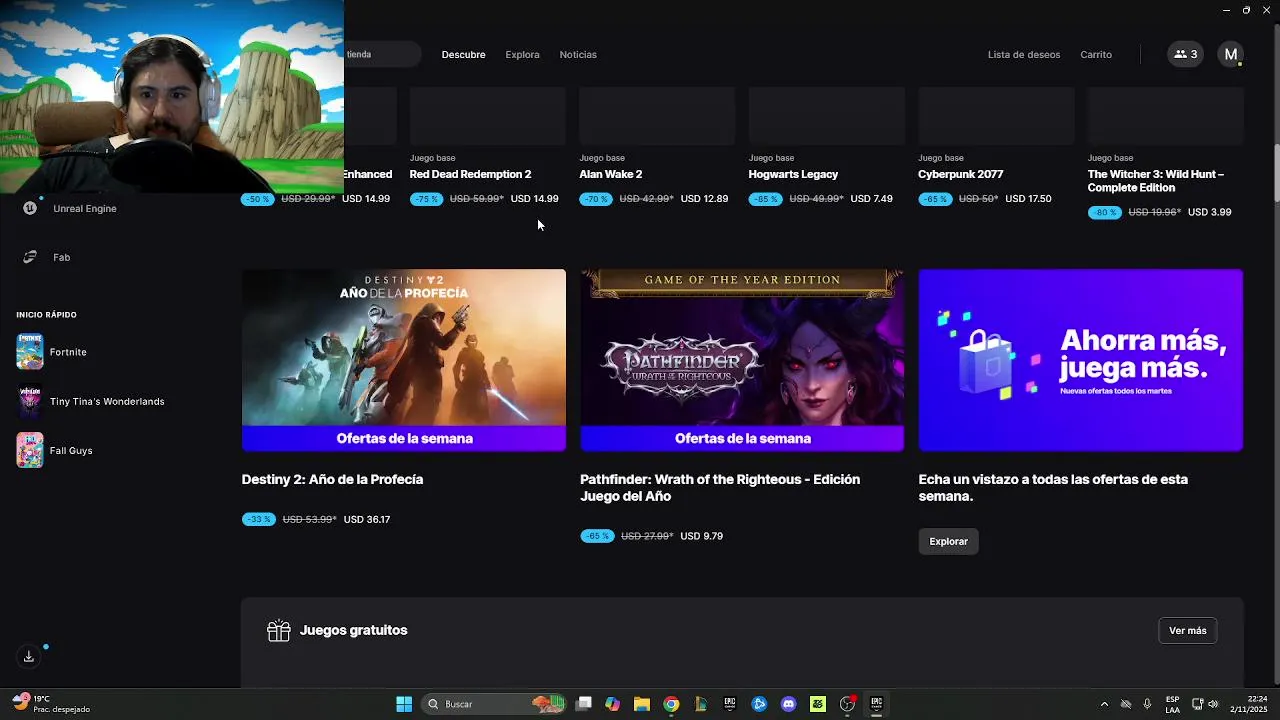Open the friends list showing 3 online
1280x720 pixels.
[1185, 54]
